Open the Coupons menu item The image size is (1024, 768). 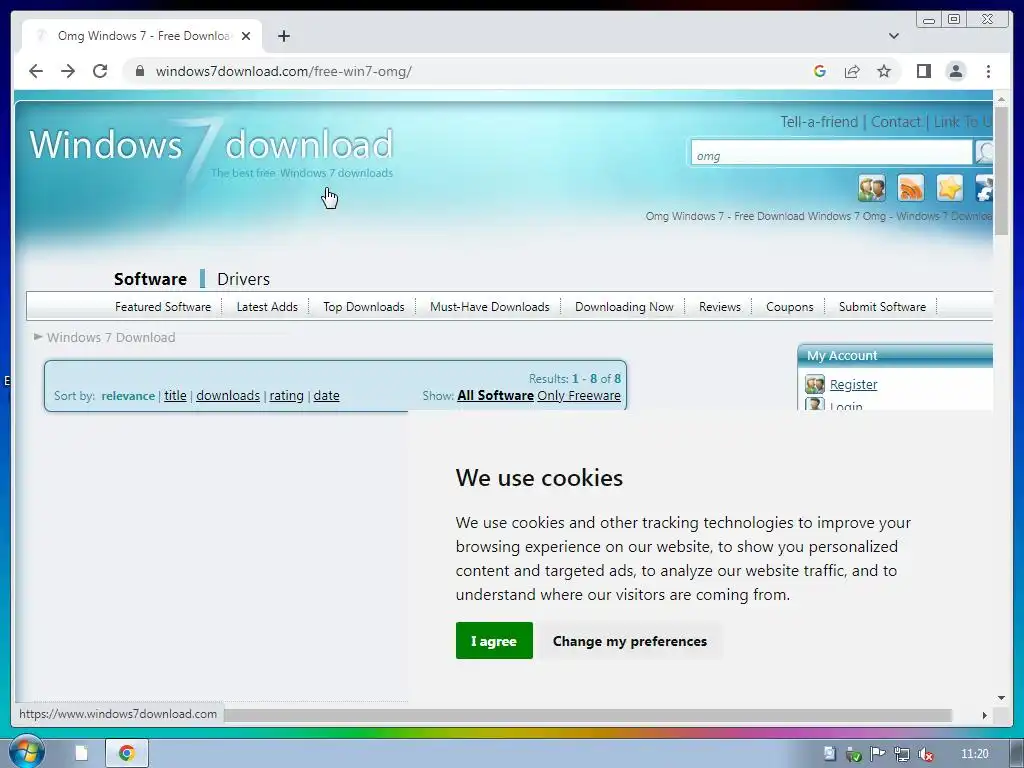(790, 307)
